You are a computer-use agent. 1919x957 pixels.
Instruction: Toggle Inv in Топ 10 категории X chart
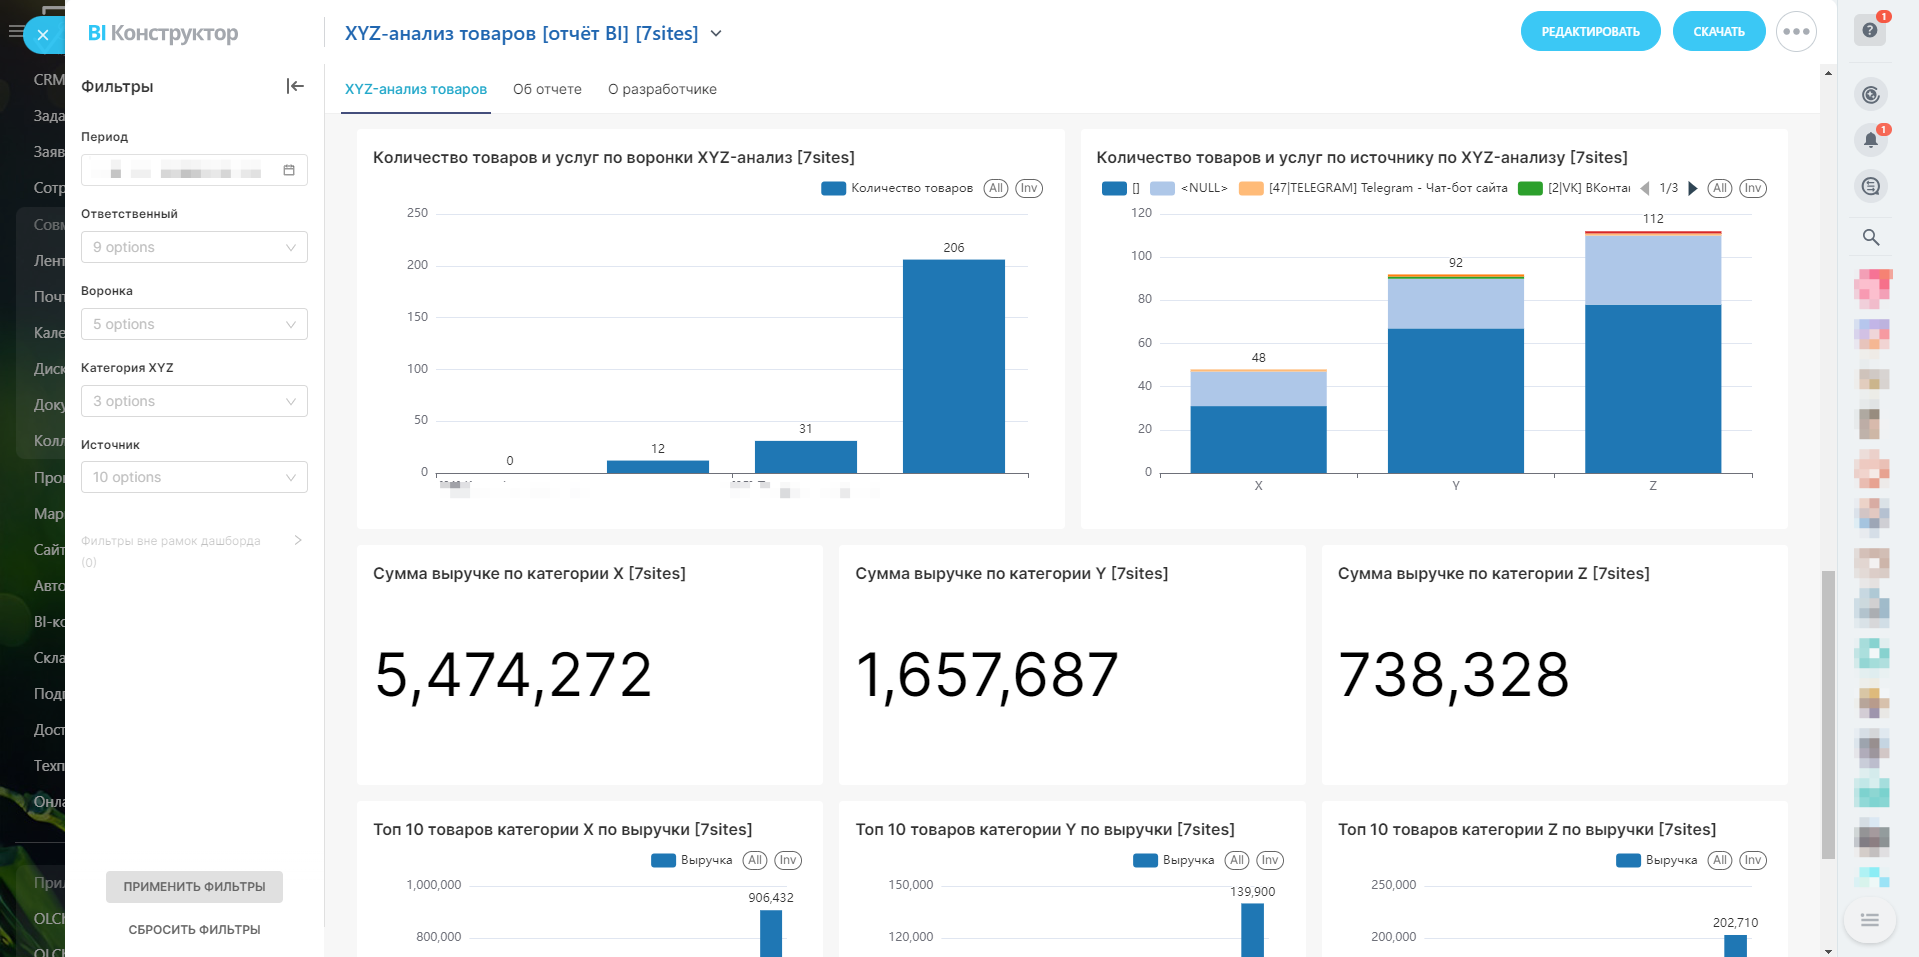coord(788,860)
